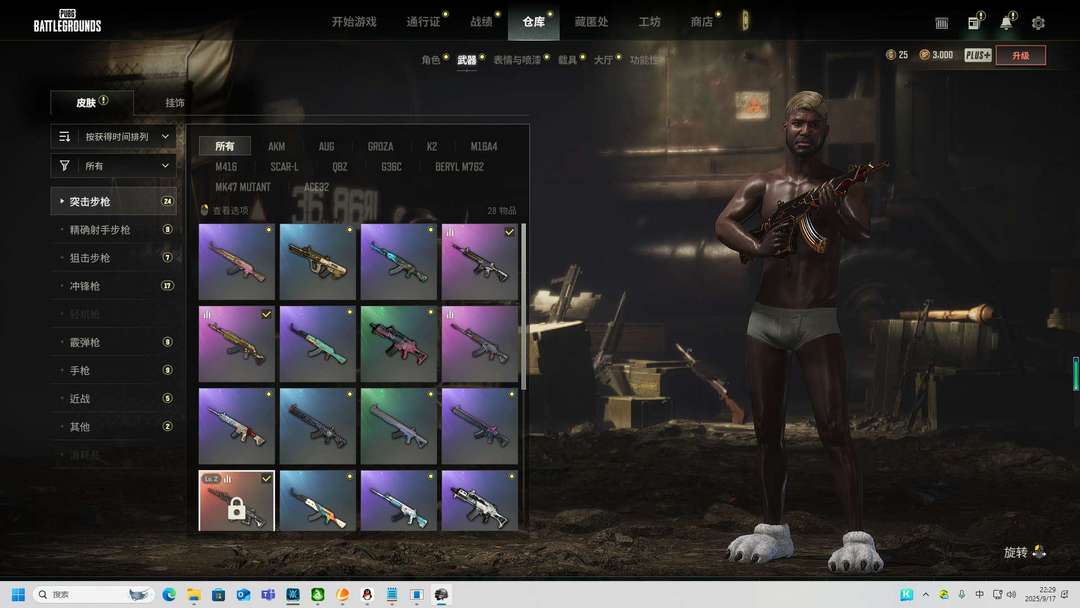Screen dimensions: 1080x608
Task: Click the red 升级 upgrade button
Action: [1021, 55]
